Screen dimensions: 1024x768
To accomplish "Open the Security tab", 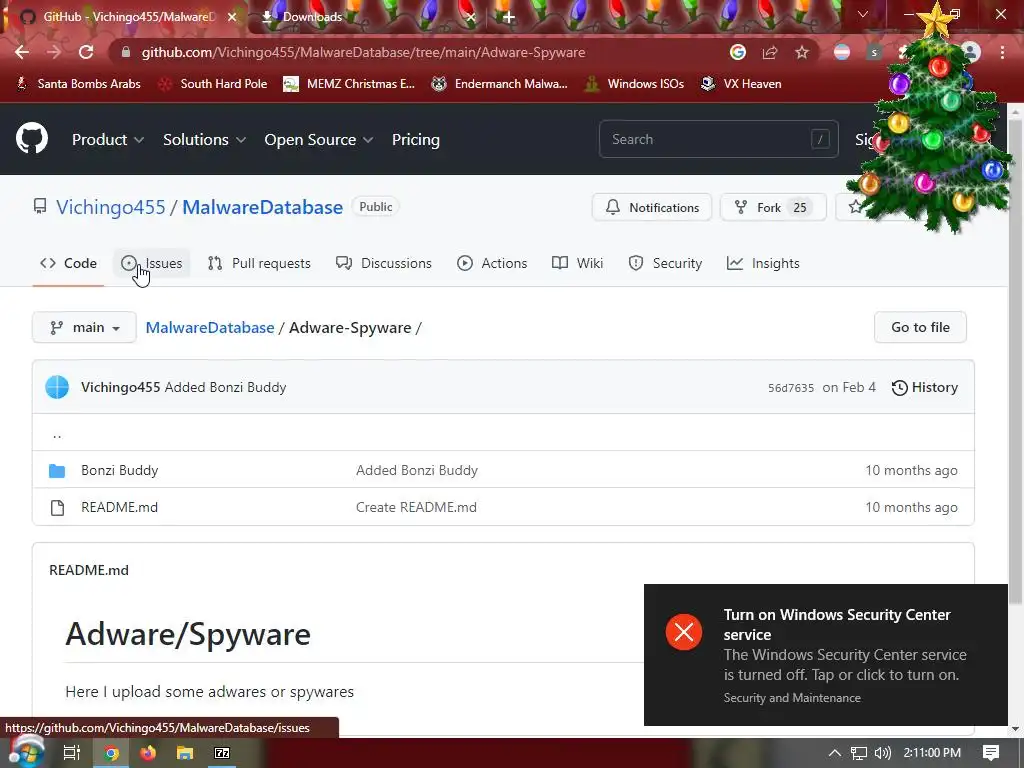I will pyautogui.click(x=665, y=263).
